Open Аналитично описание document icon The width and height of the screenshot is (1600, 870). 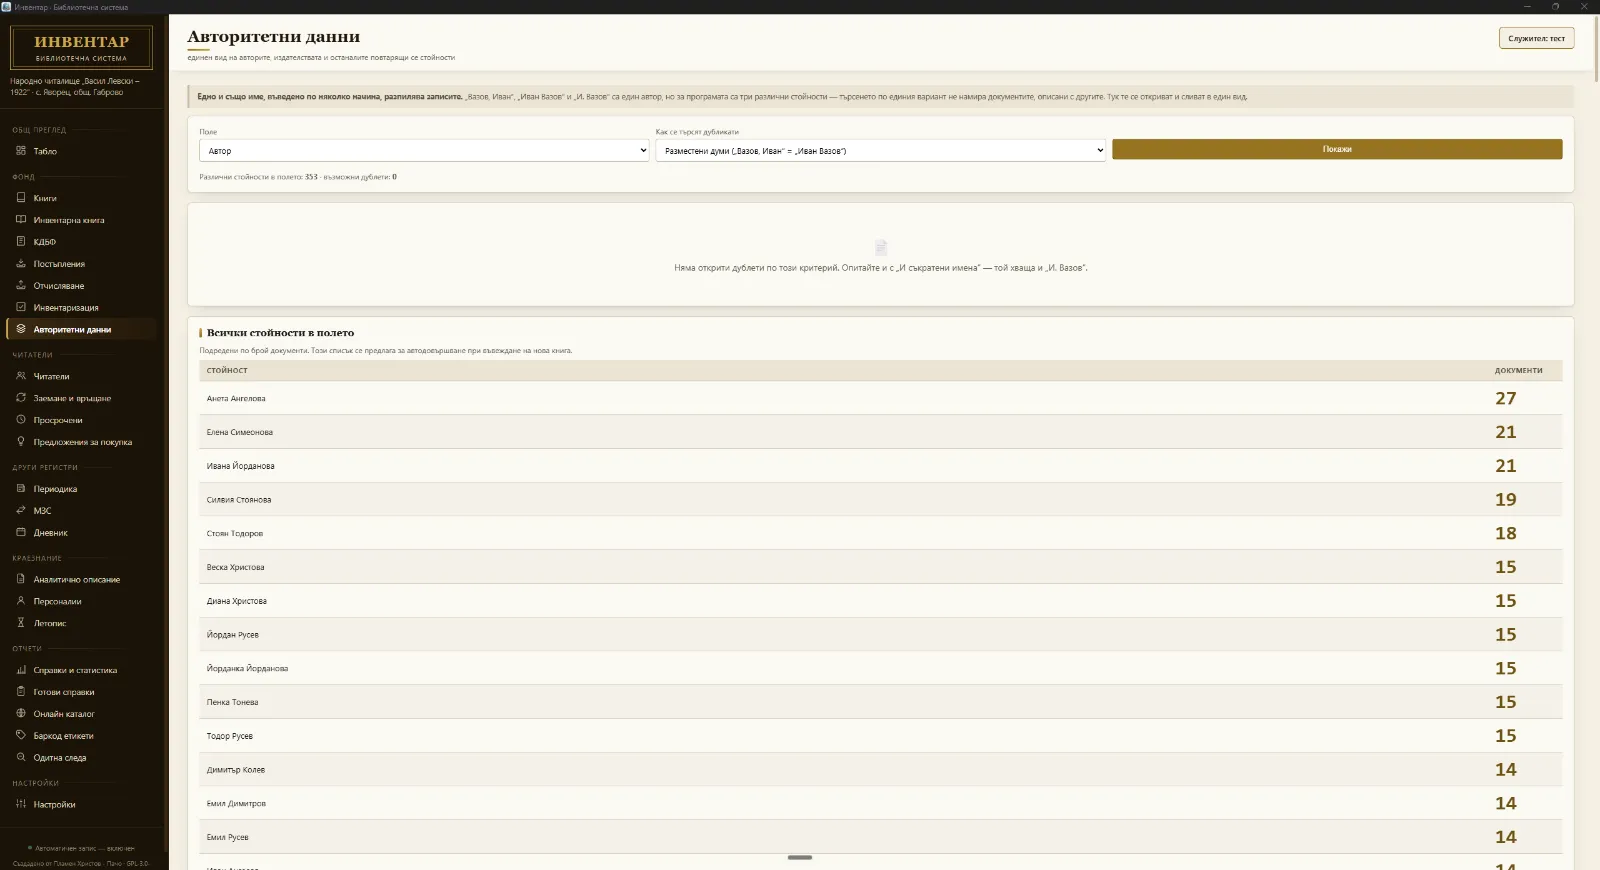coord(21,579)
